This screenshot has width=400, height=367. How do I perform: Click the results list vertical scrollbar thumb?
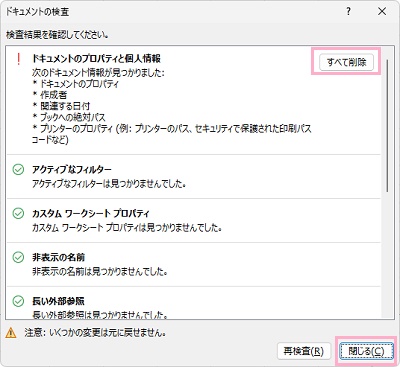pyautogui.click(x=387, y=126)
